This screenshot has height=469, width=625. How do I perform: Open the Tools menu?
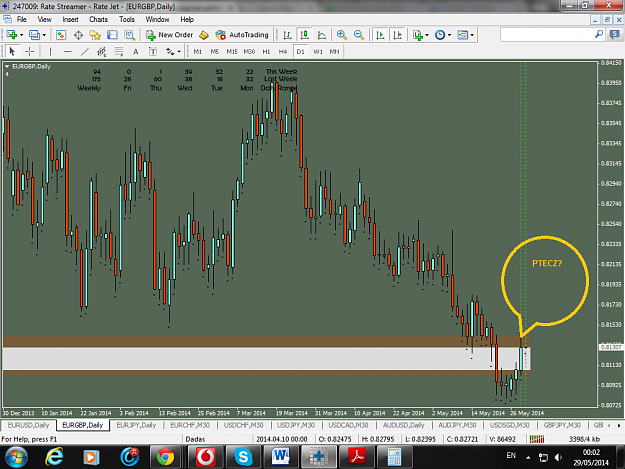coord(126,20)
